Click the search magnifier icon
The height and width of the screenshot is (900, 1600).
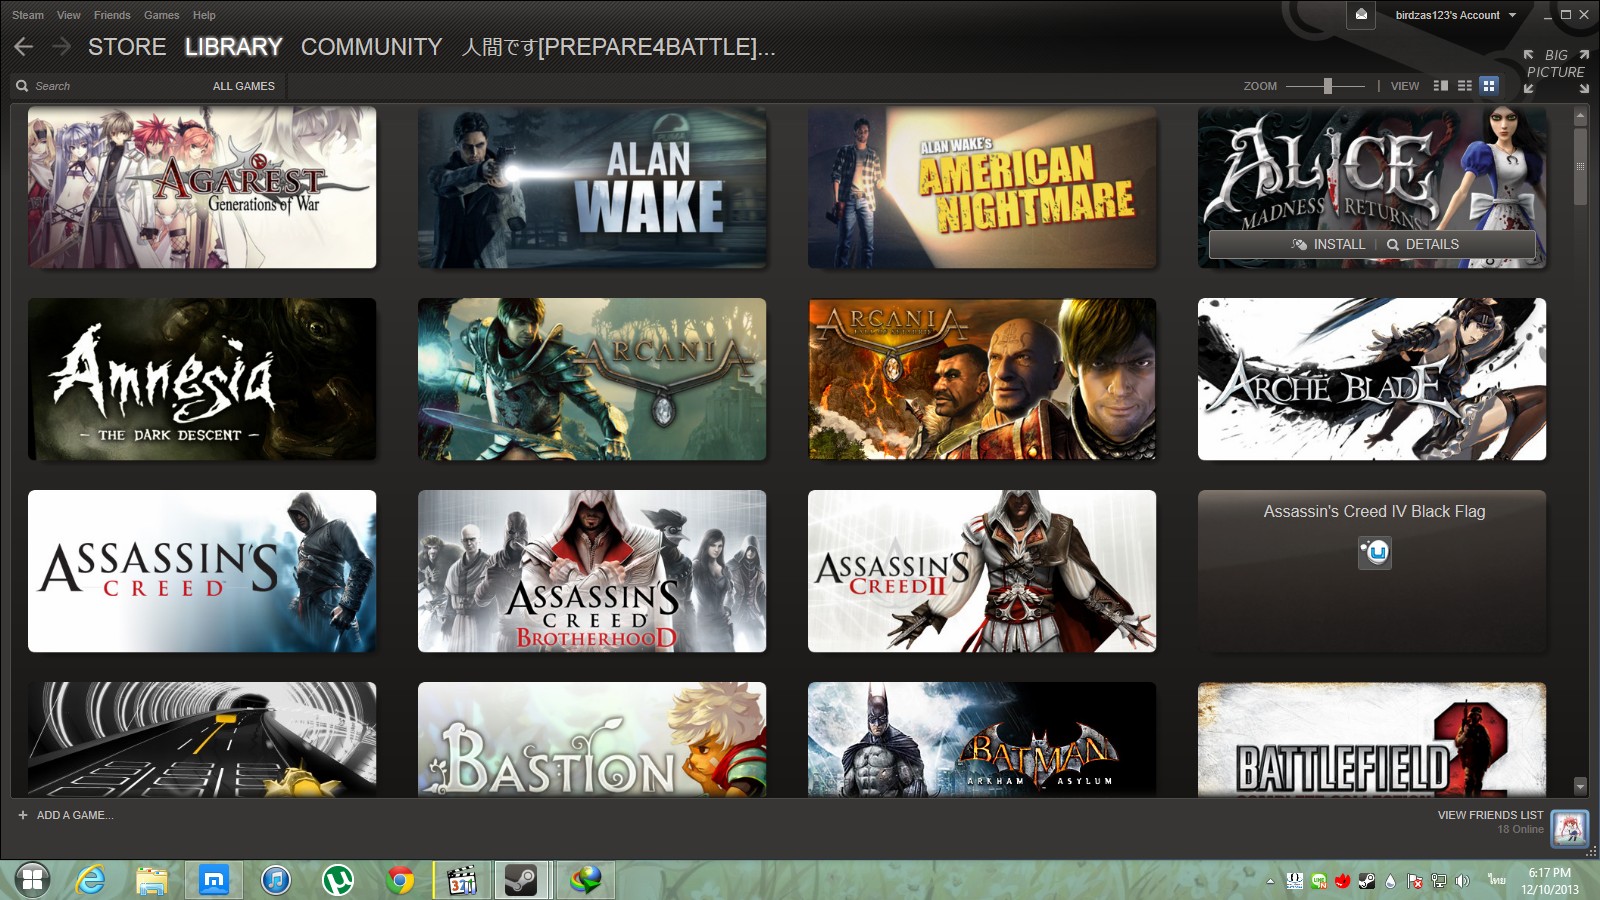pyautogui.click(x=22, y=86)
